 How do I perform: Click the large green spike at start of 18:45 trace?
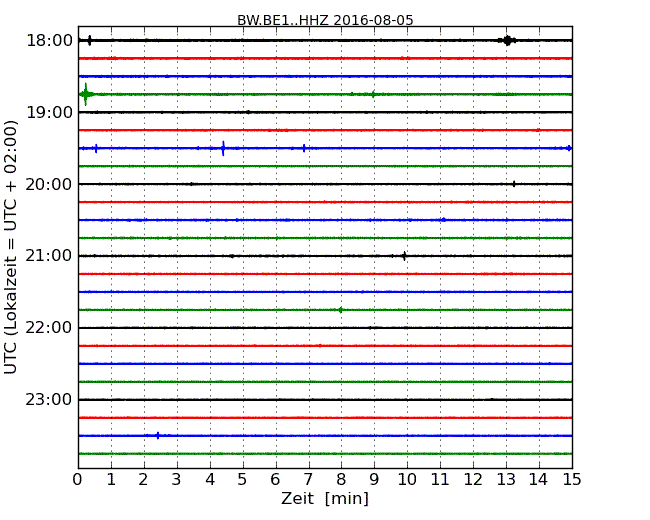(86, 95)
